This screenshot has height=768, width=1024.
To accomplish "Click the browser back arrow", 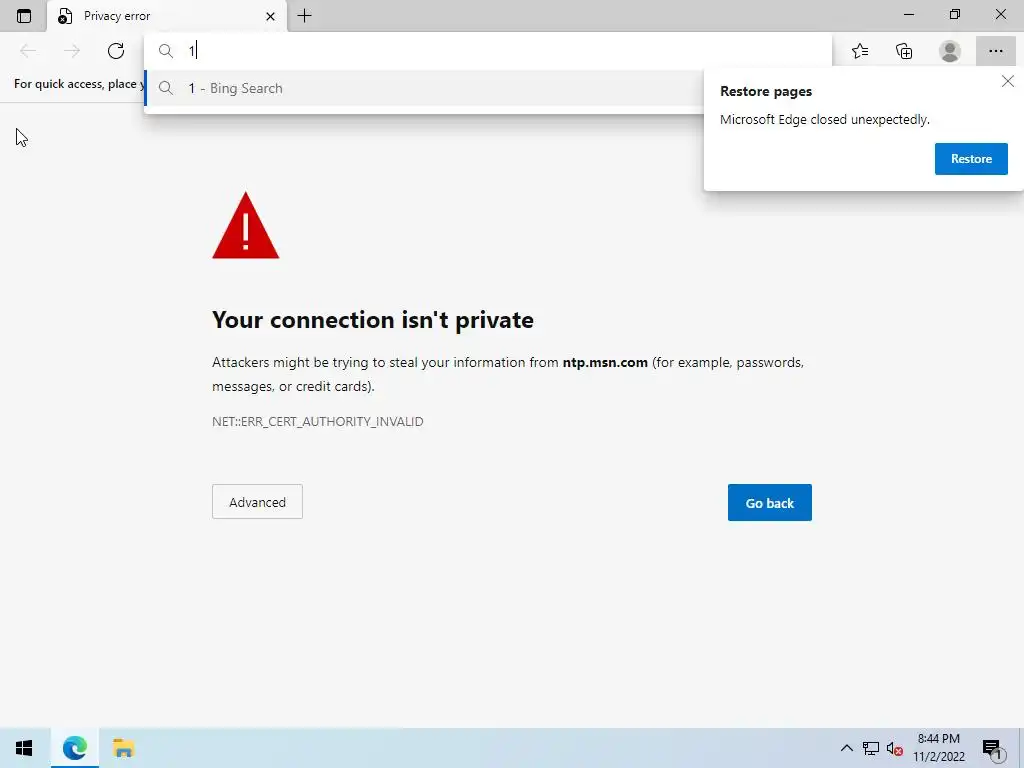I will point(28,50).
